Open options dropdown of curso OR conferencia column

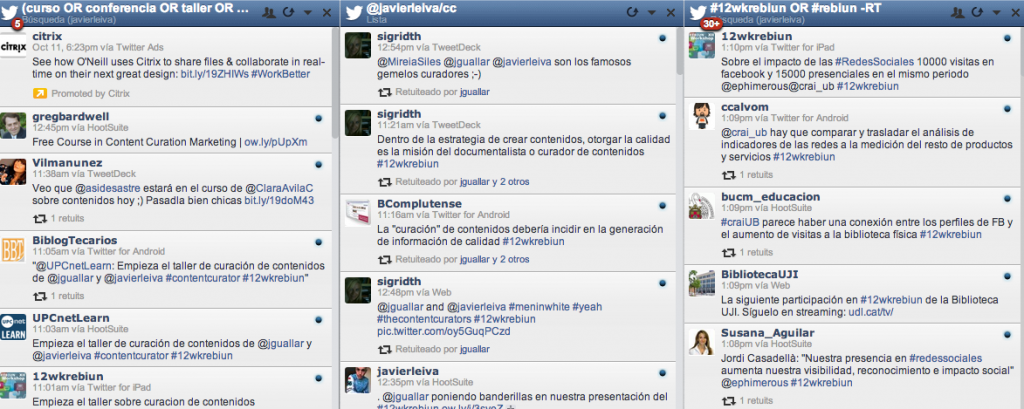click(308, 13)
